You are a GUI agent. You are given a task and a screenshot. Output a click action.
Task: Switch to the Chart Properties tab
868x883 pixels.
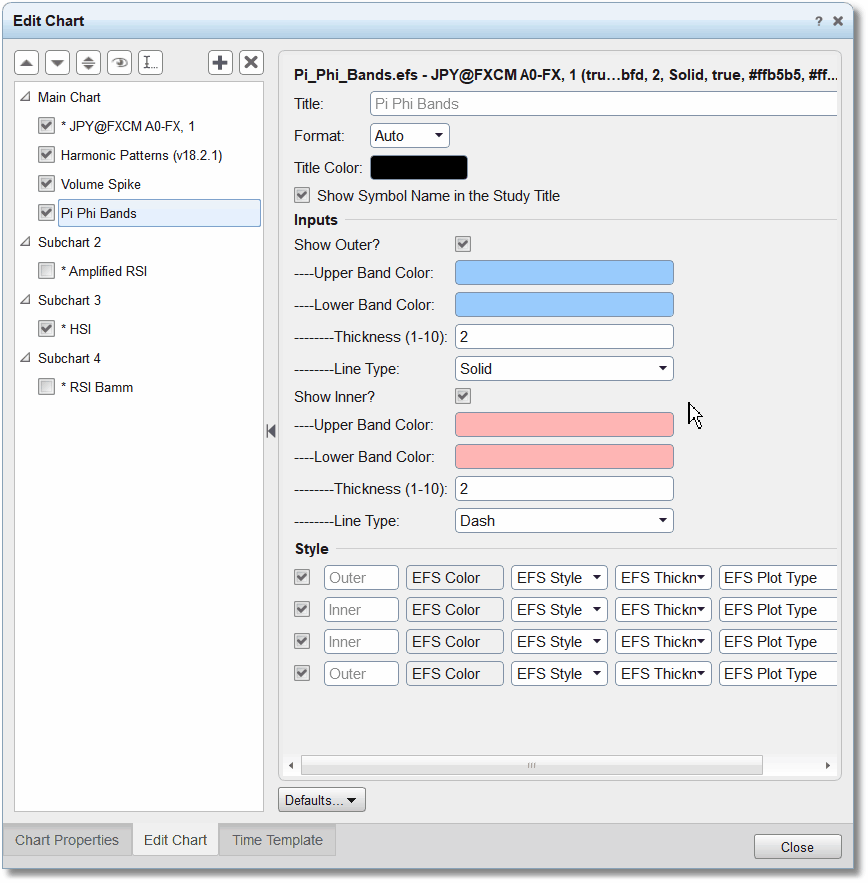point(67,840)
